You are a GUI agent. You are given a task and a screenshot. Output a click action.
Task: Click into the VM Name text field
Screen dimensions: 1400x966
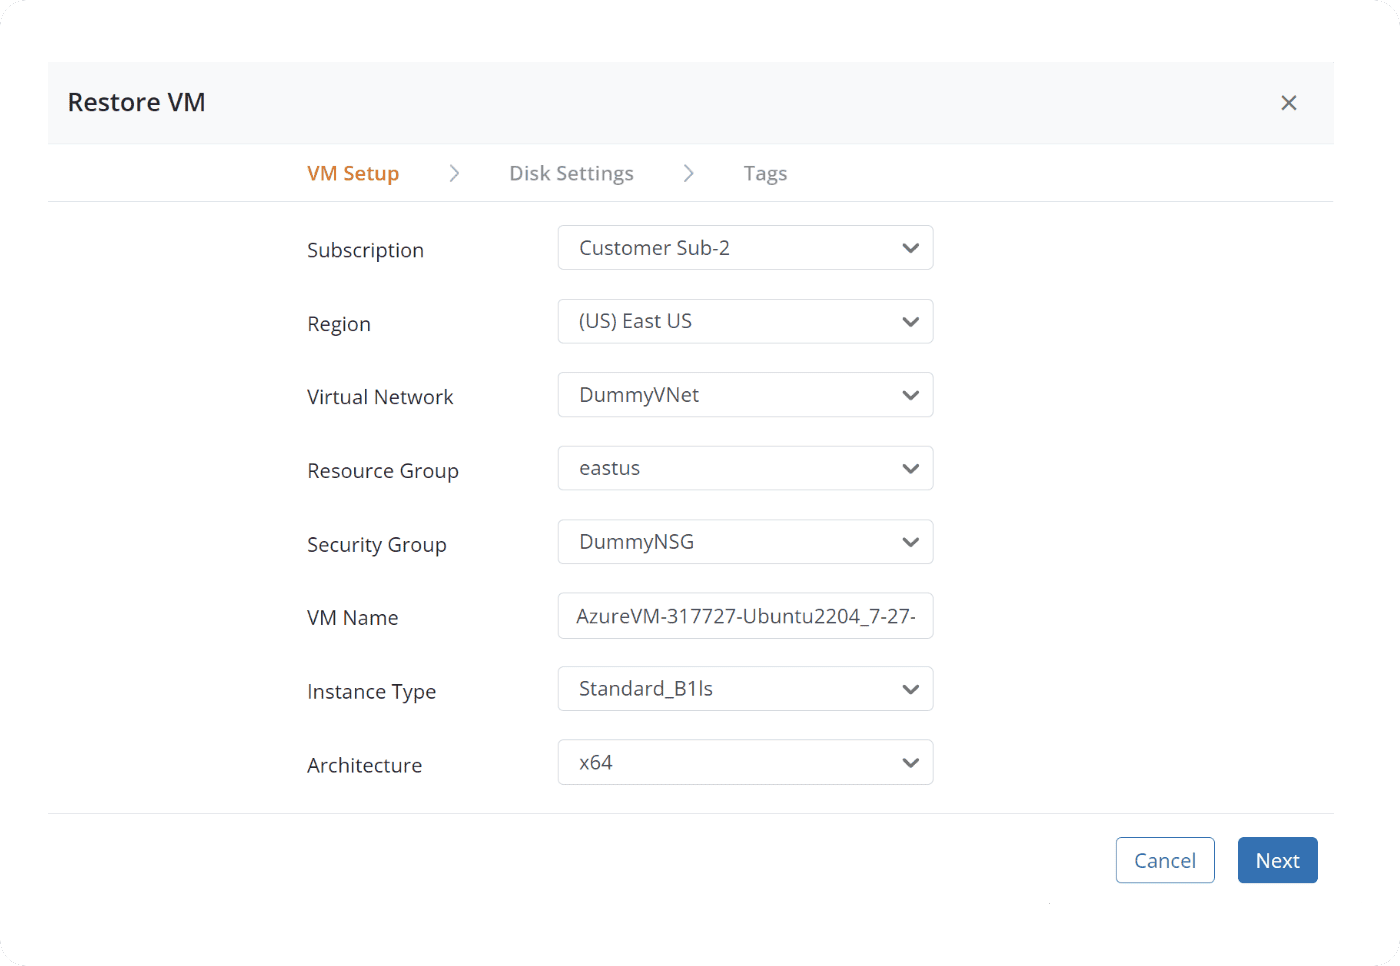pos(745,616)
